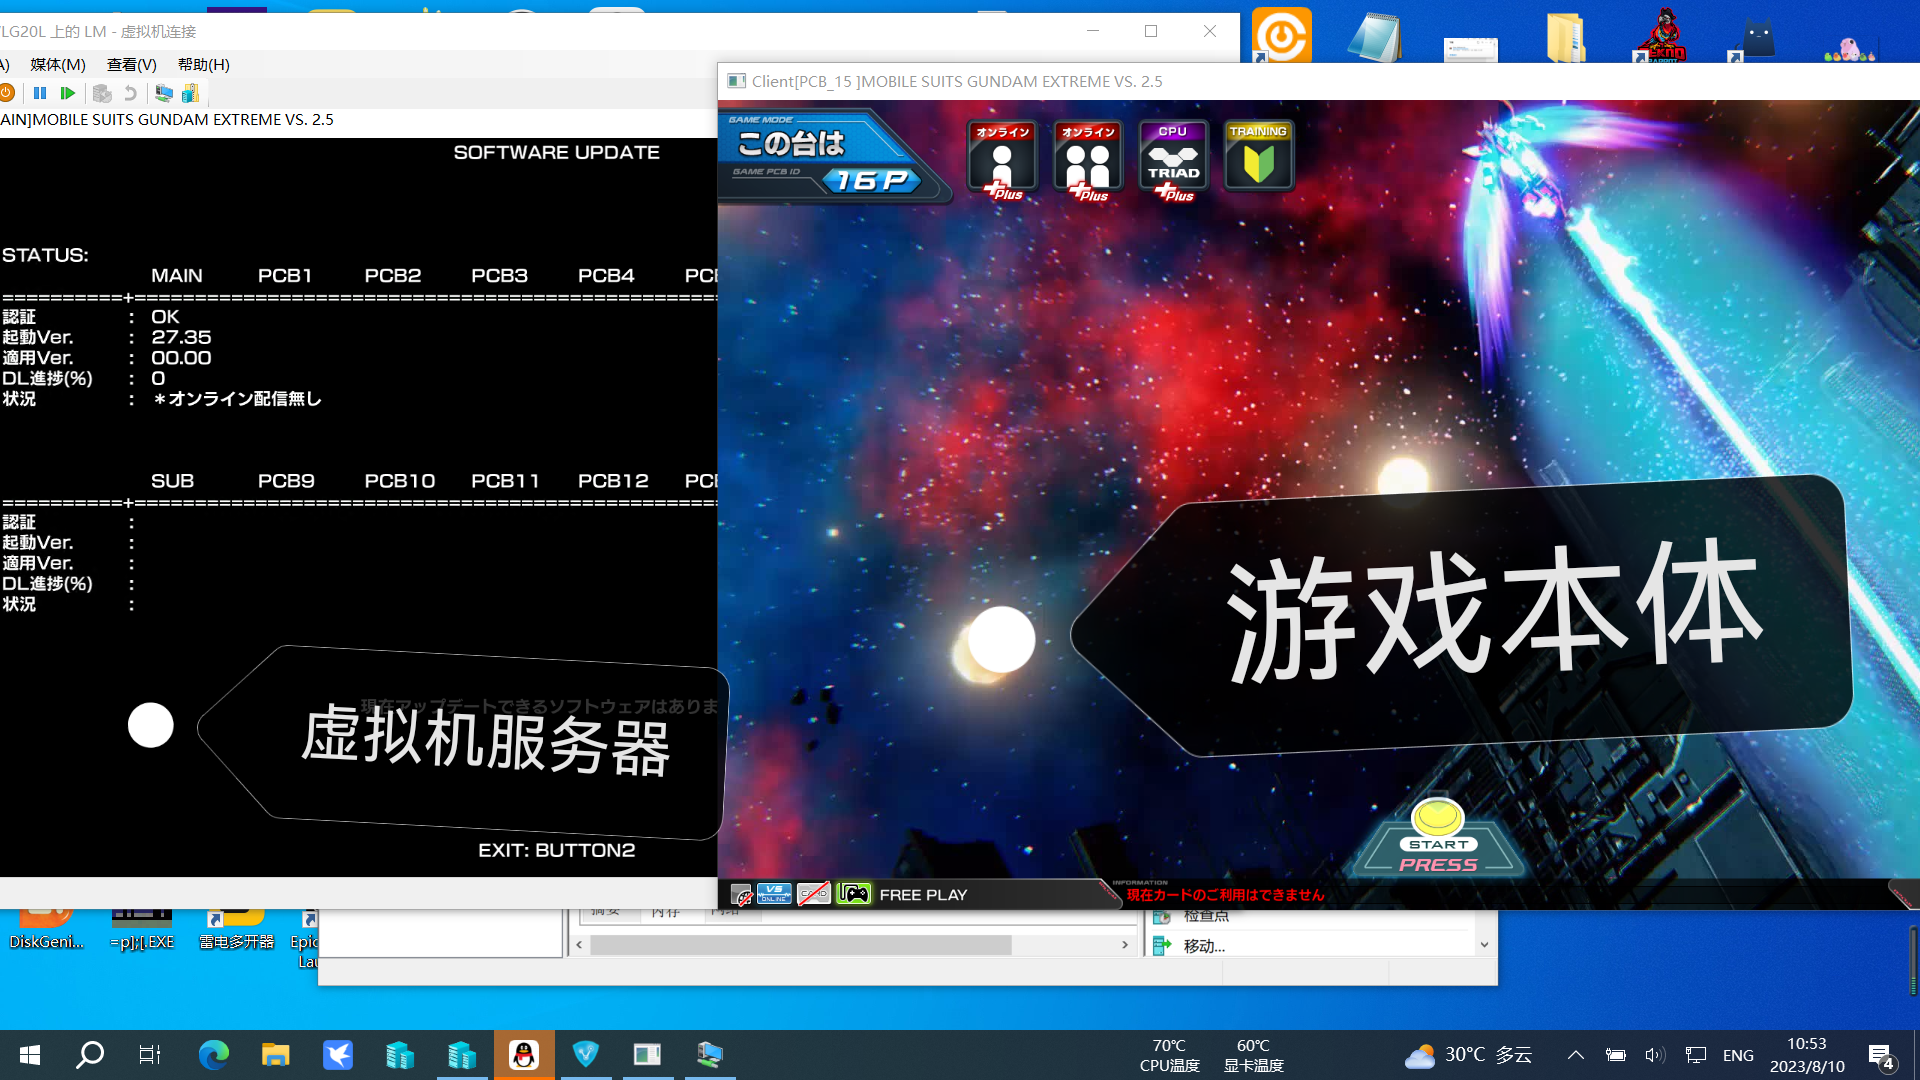Open the blue bird app on taskbar
This screenshot has width=1920, height=1080.
click(338, 1054)
